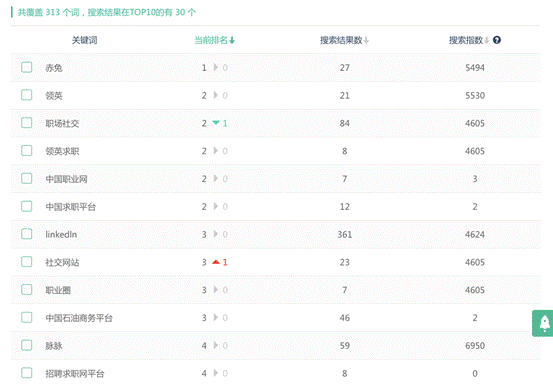Open the search index help question-mark icon
The image size is (553, 386).
pyautogui.click(x=497, y=40)
